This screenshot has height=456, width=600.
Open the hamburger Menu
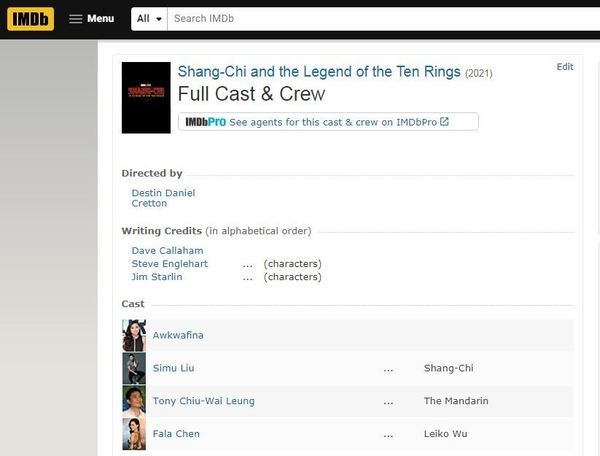tap(91, 18)
